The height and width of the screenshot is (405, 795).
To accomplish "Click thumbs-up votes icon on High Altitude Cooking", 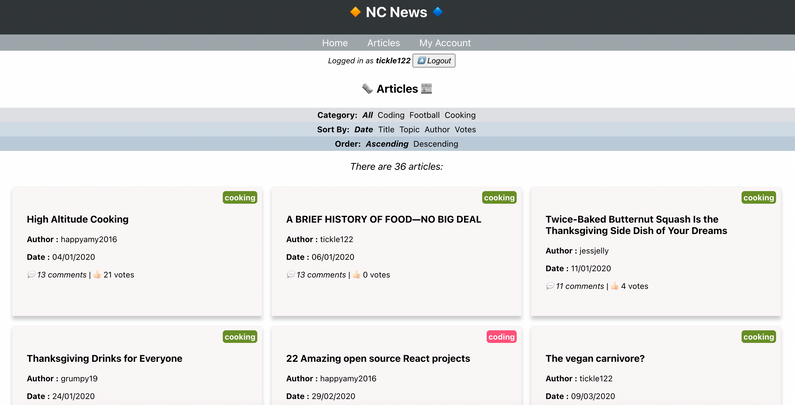I will pos(98,274).
